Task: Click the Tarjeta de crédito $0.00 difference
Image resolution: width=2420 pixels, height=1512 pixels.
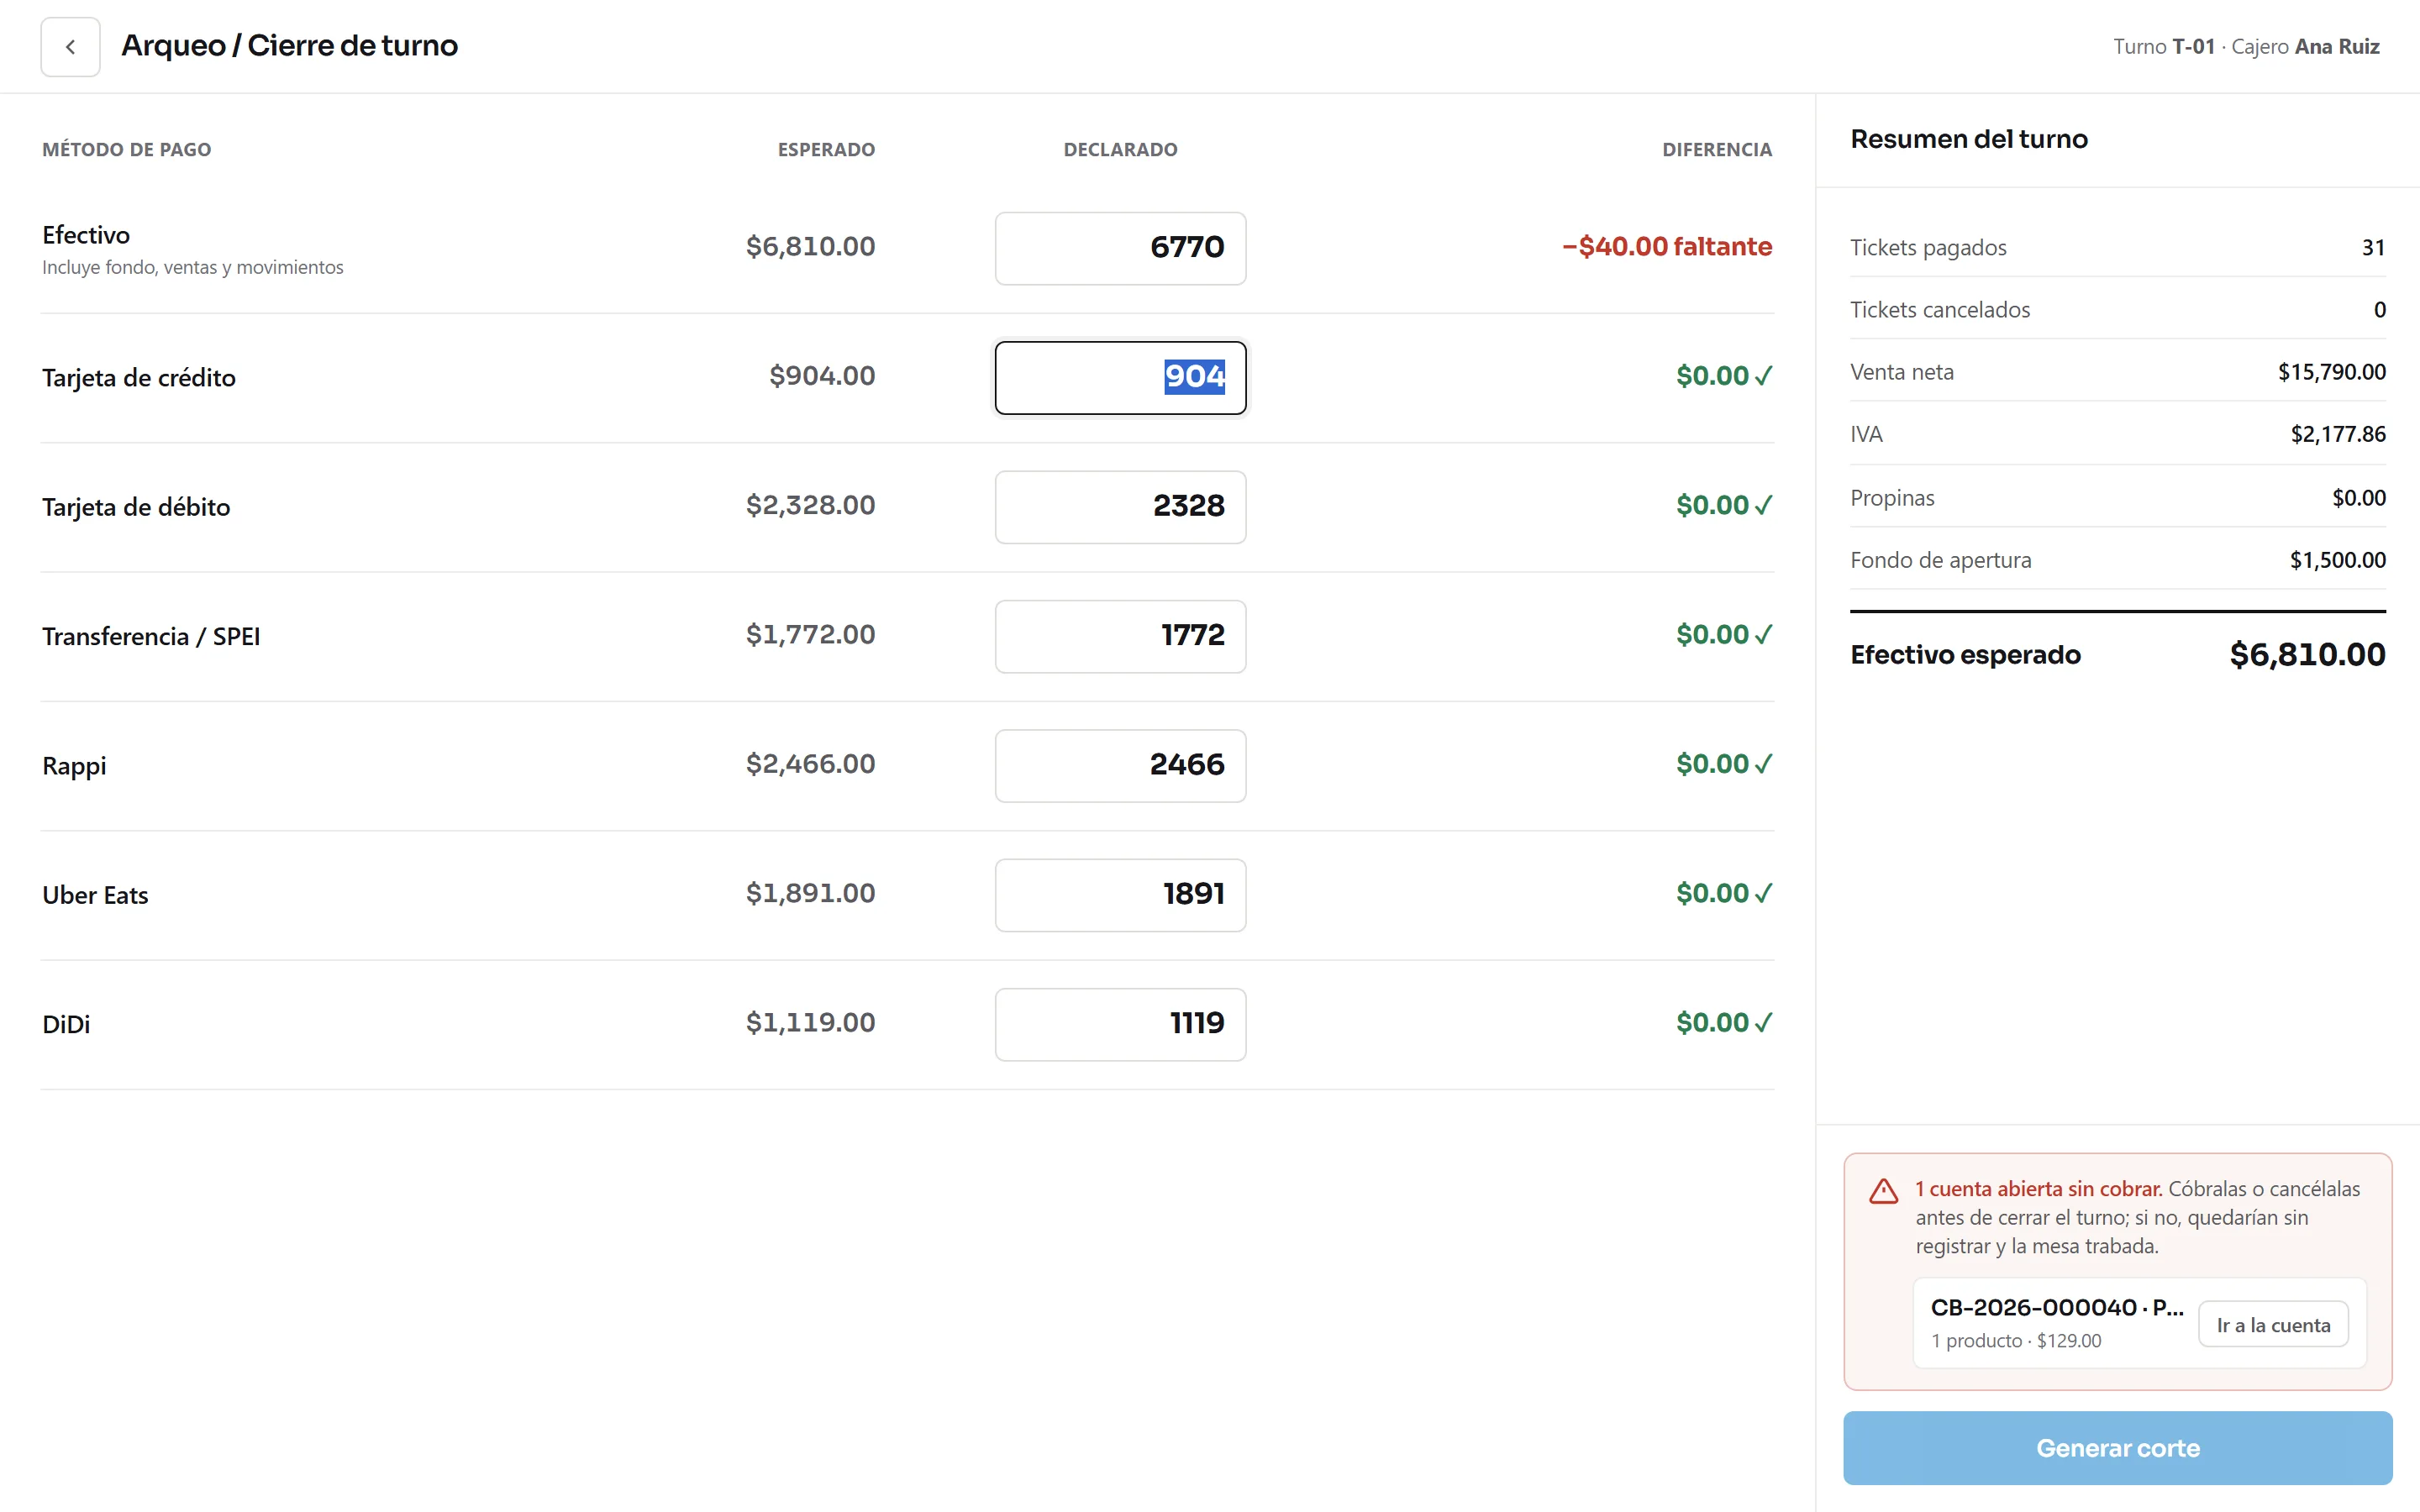Action: pyautogui.click(x=1724, y=376)
